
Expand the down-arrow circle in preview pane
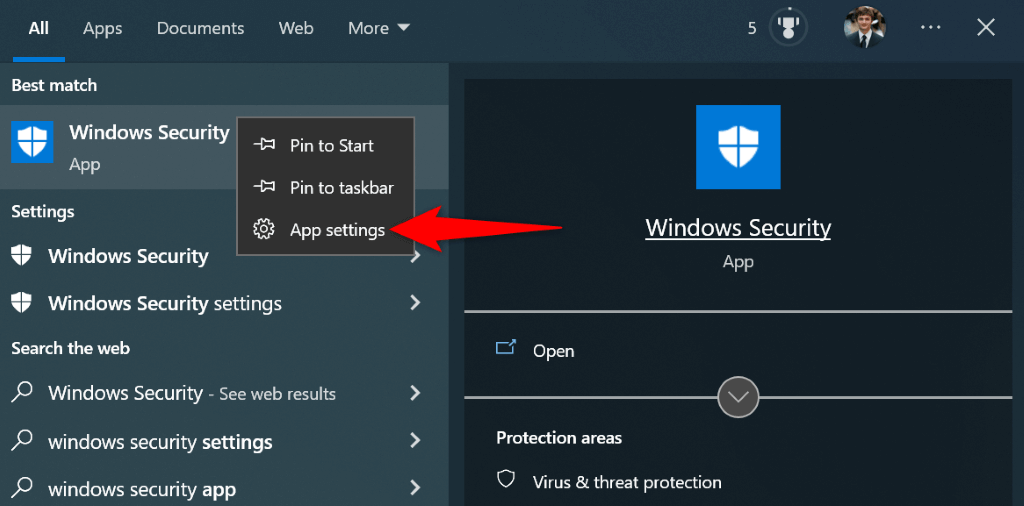tap(738, 397)
